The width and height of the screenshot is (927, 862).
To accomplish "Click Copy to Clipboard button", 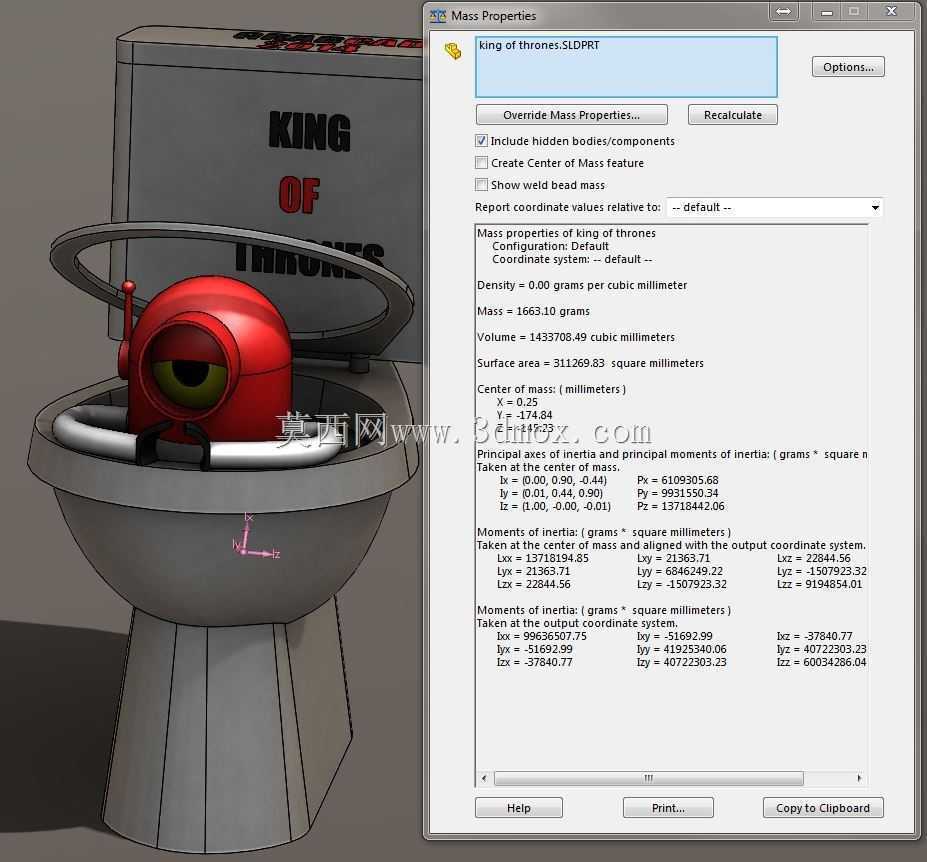I will click(x=823, y=808).
